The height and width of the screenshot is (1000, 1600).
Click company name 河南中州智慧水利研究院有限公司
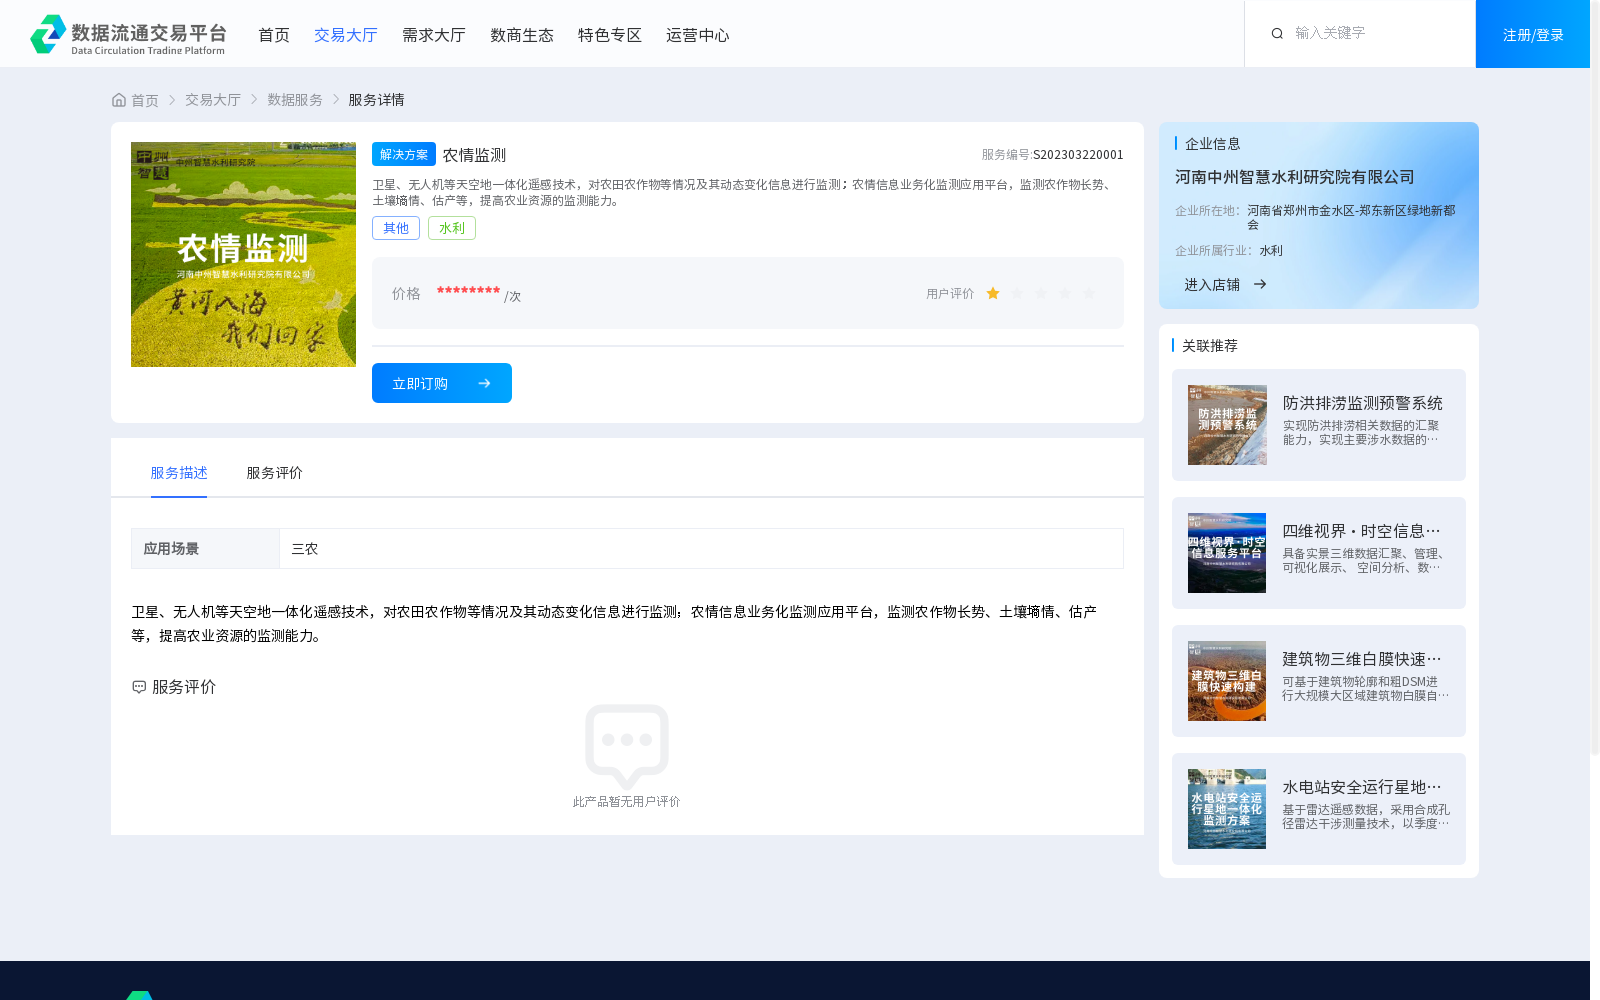click(x=1294, y=177)
